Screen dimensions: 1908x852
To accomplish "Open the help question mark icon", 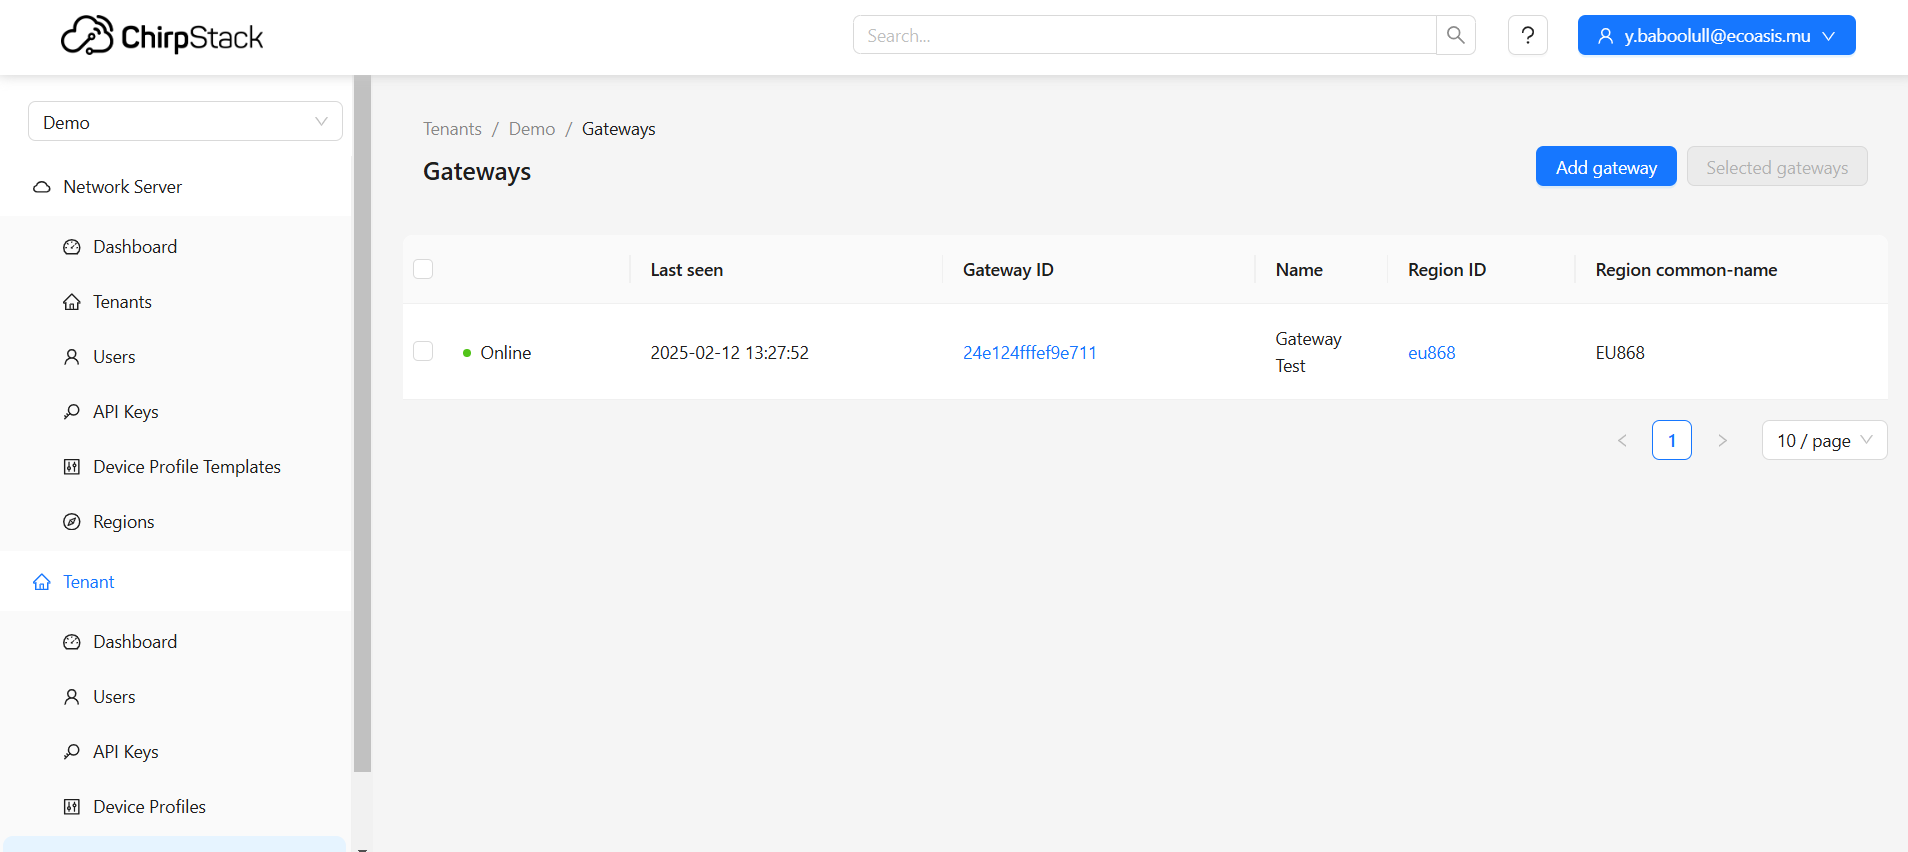I will [1527, 35].
